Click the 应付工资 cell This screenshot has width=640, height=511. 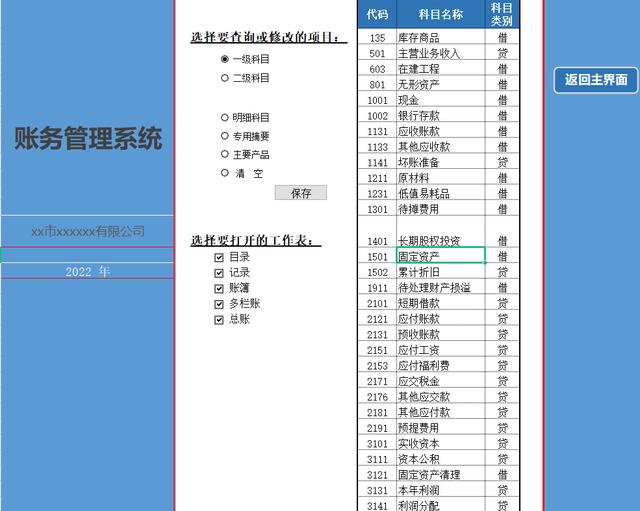pyautogui.click(x=441, y=350)
